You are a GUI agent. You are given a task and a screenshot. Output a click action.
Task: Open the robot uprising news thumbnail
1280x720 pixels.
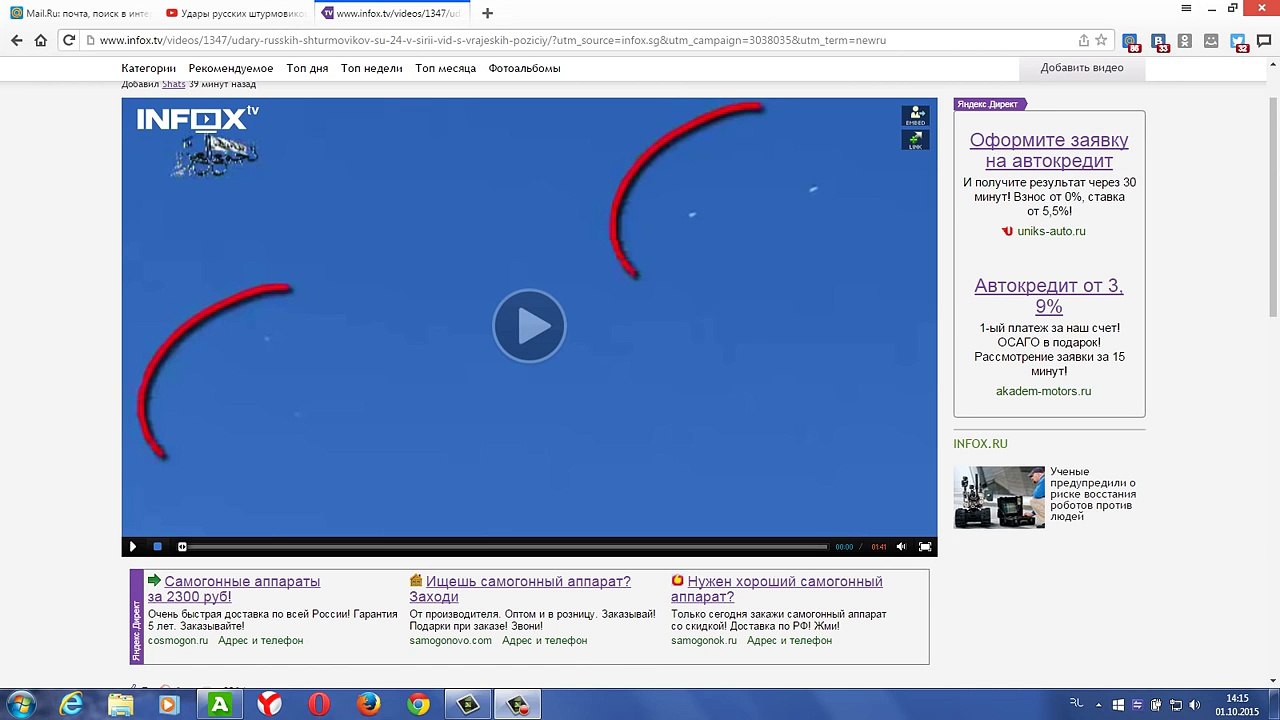coord(999,497)
